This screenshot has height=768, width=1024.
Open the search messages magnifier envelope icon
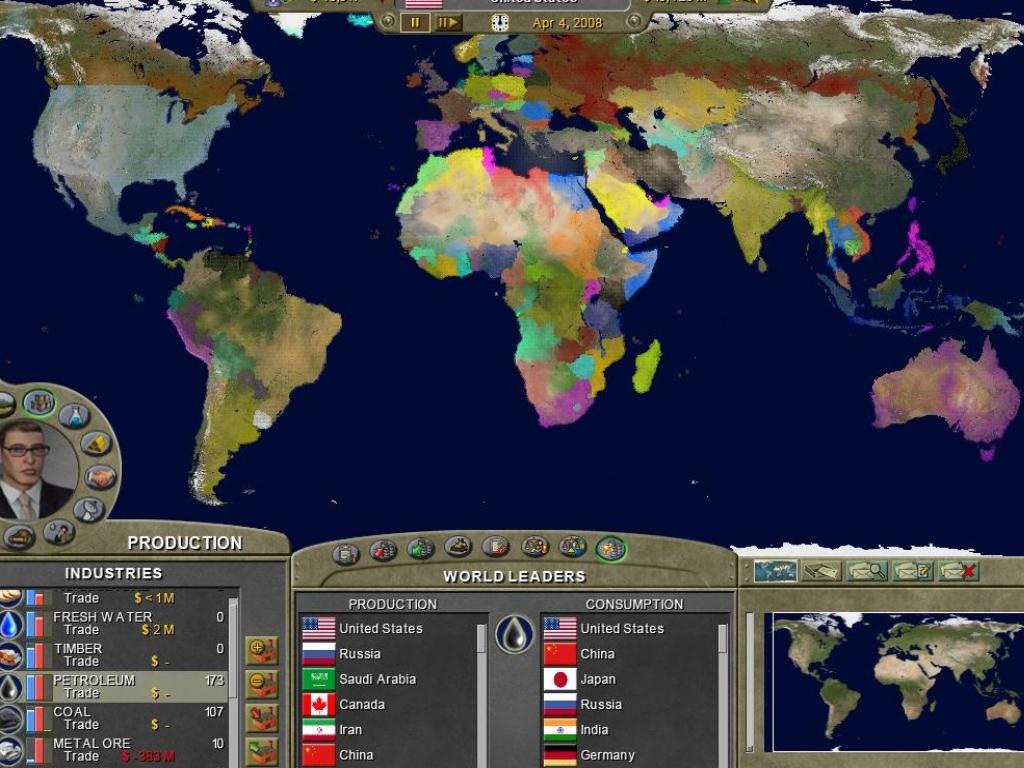pyautogui.click(x=867, y=571)
